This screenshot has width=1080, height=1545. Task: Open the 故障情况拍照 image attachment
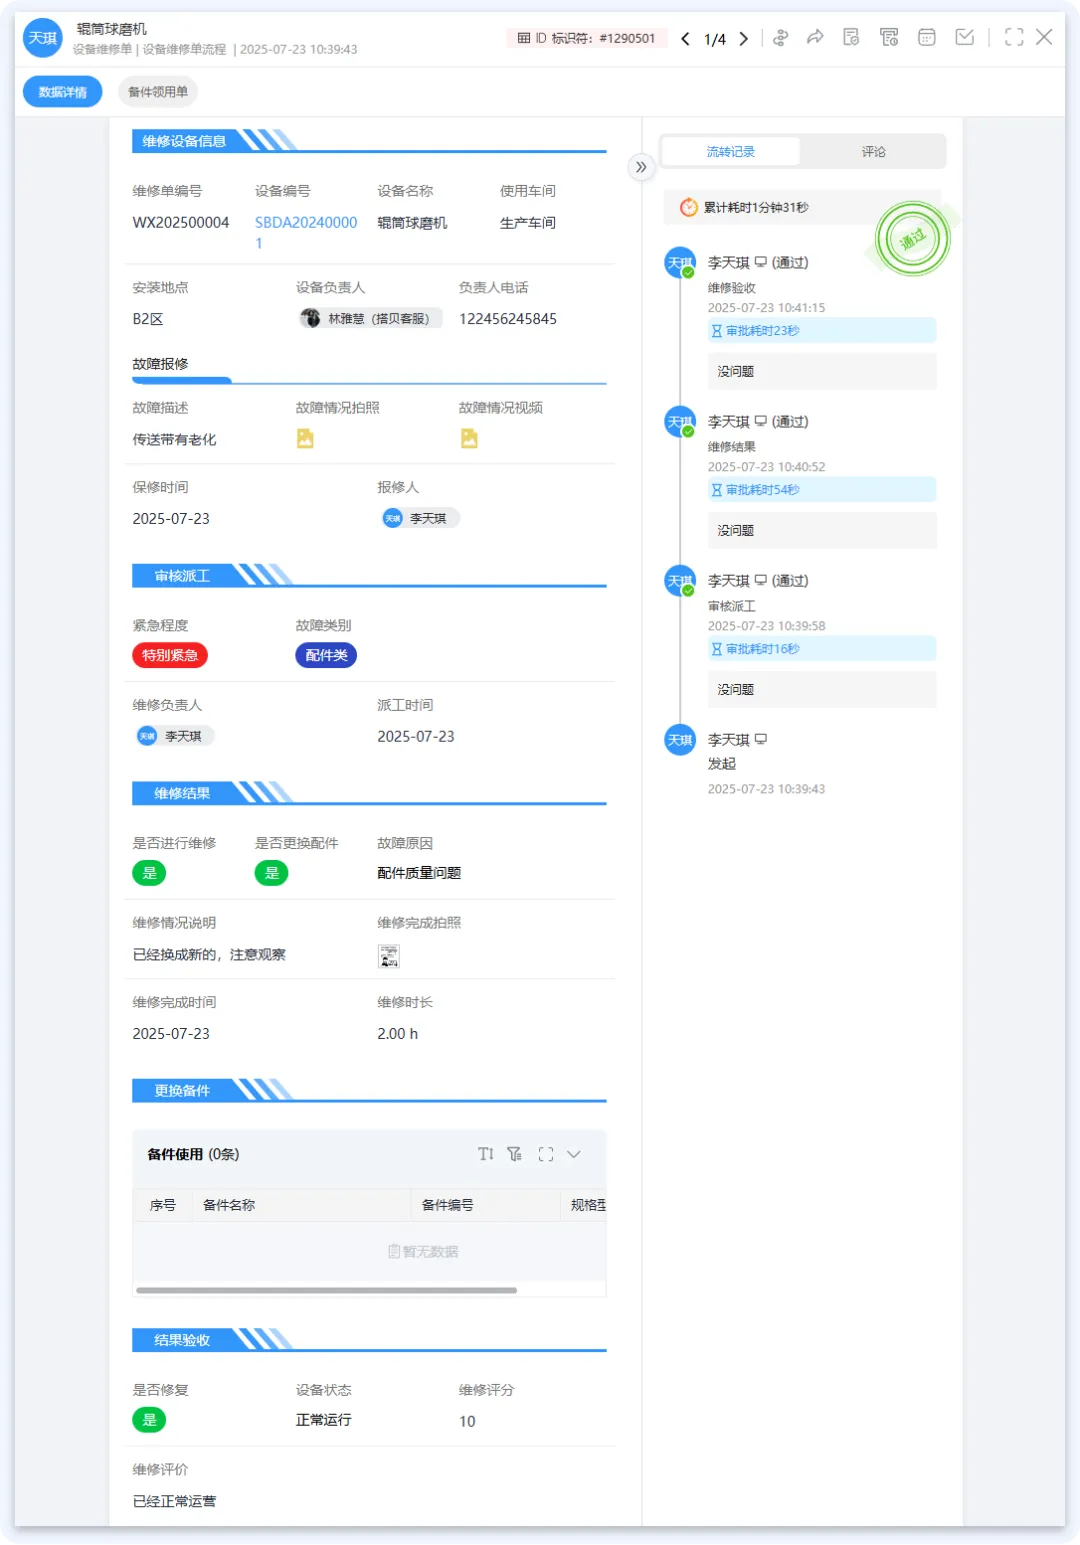point(305,439)
